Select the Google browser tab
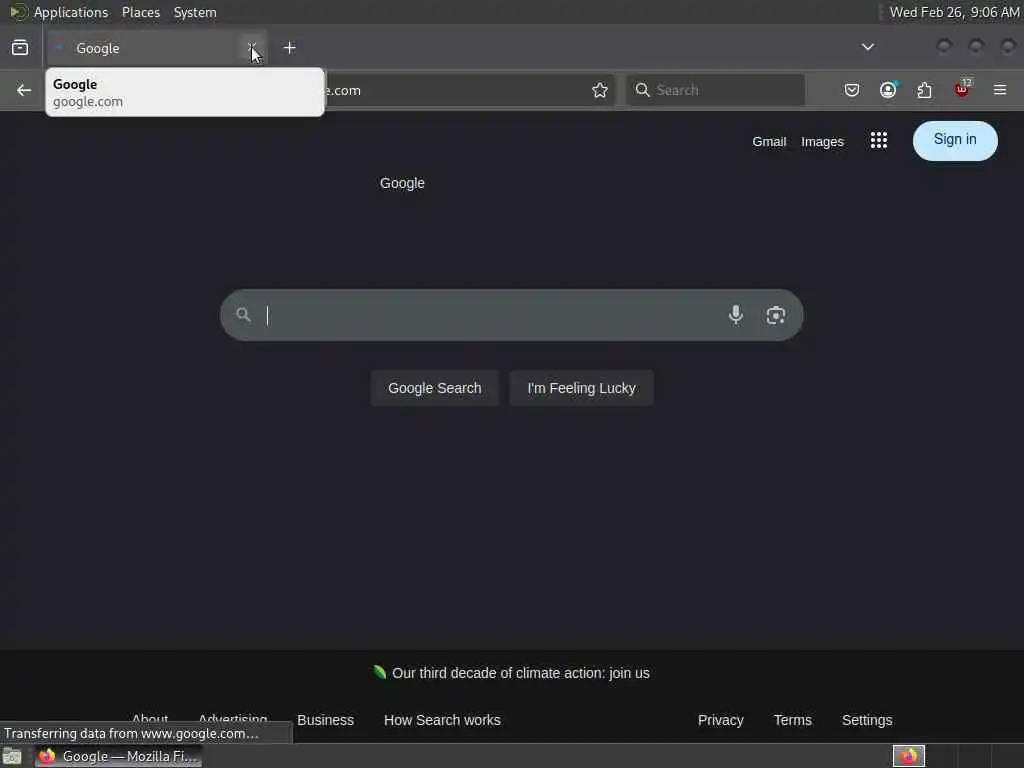This screenshot has width=1024, height=768. pyautogui.click(x=157, y=48)
